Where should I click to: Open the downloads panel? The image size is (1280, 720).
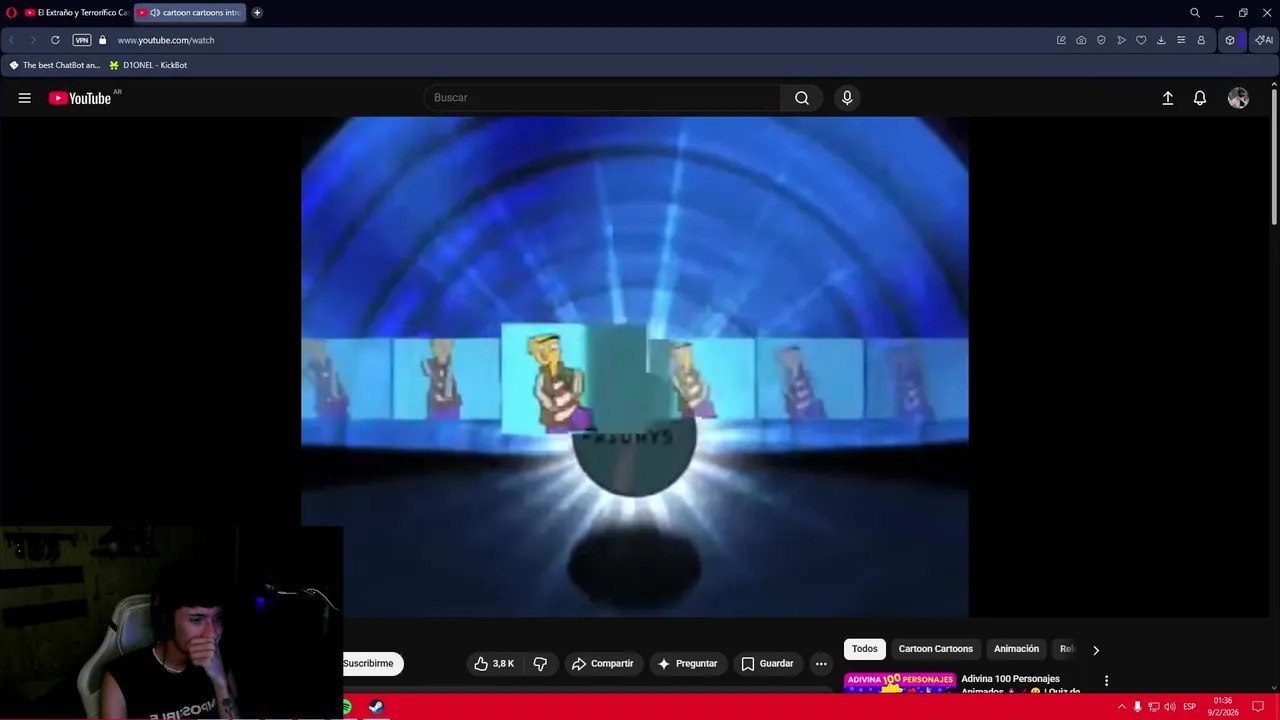tap(1161, 40)
